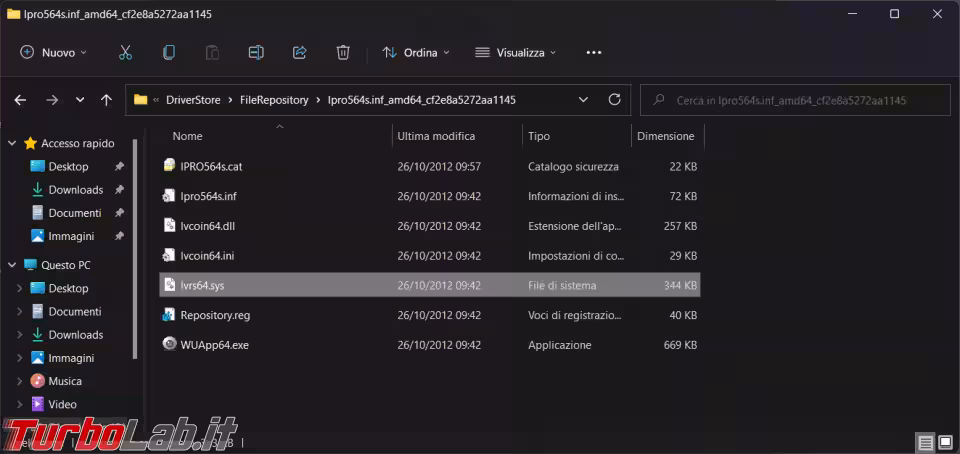The height and width of the screenshot is (454, 960).
Task: Click the search field Cerca in lpro564s
Action: click(795, 100)
